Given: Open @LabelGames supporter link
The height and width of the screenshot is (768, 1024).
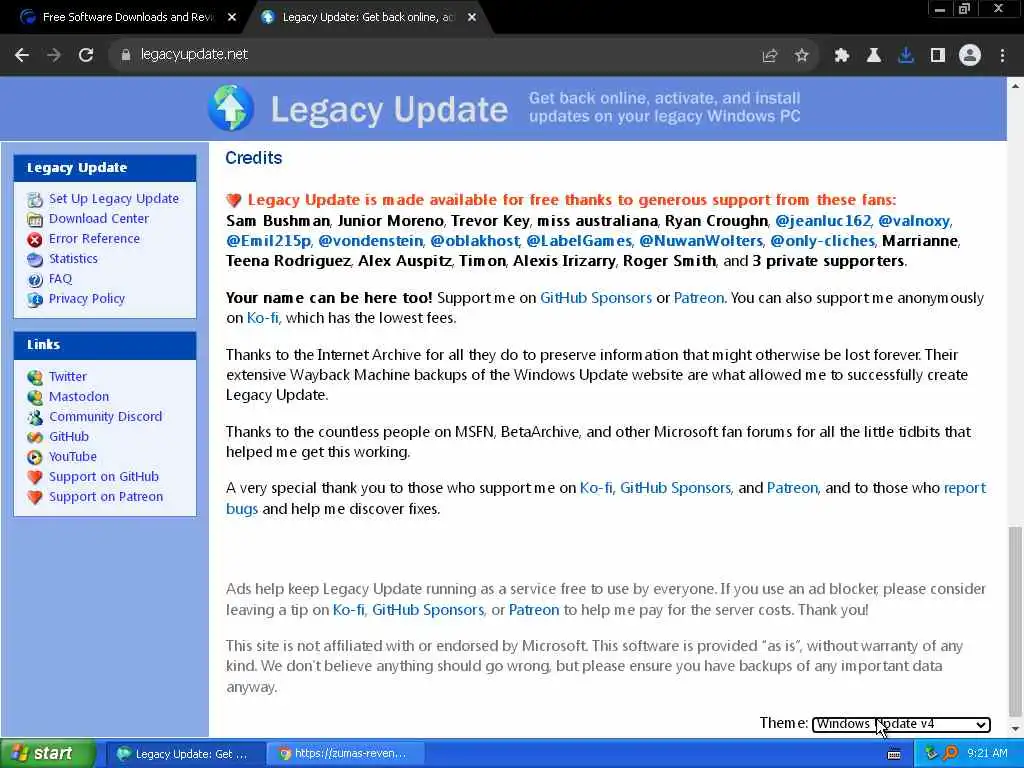Looking at the screenshot, I should tap(579, 241).
